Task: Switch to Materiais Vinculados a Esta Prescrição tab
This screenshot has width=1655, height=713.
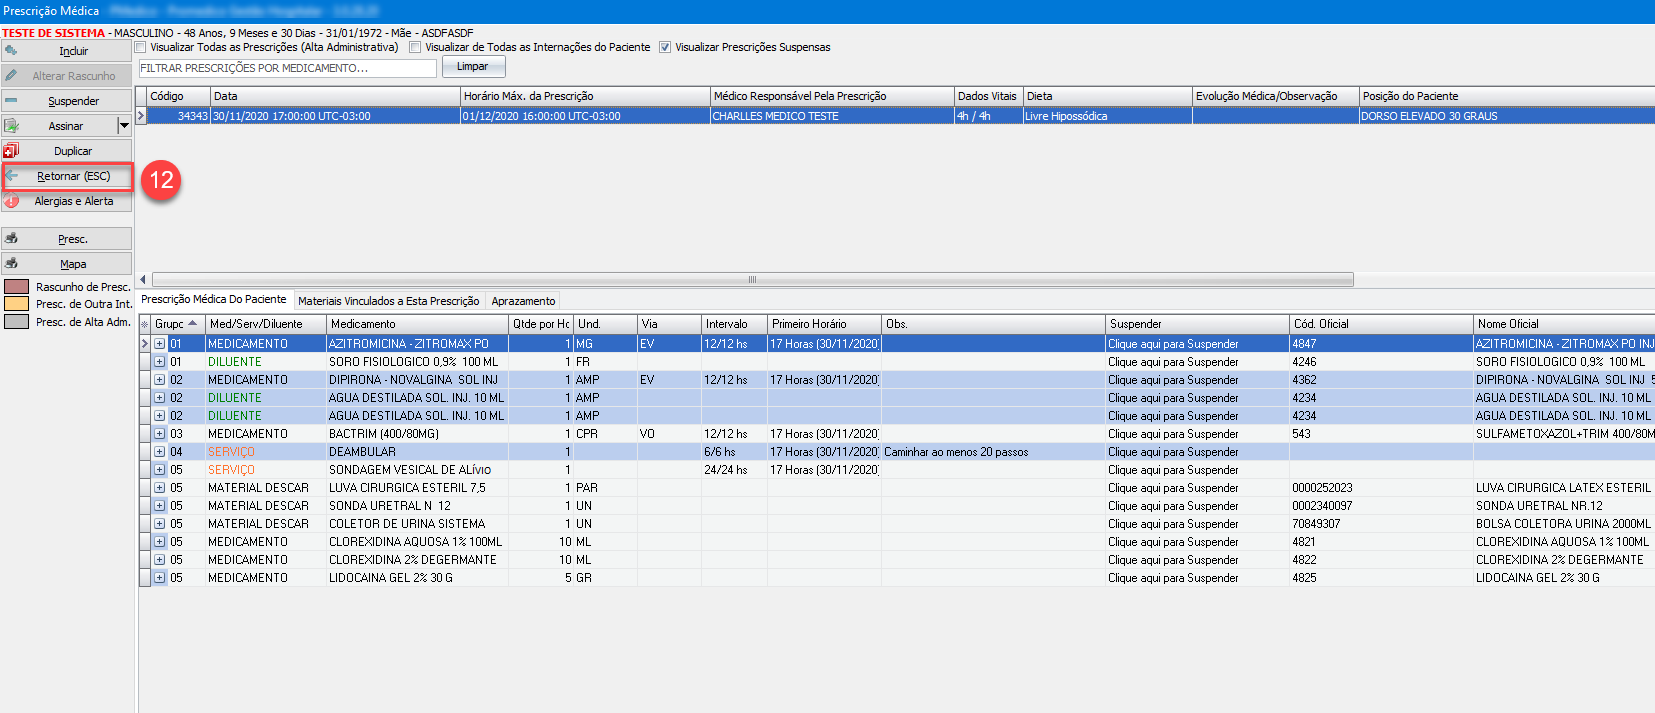Action: 388,301
